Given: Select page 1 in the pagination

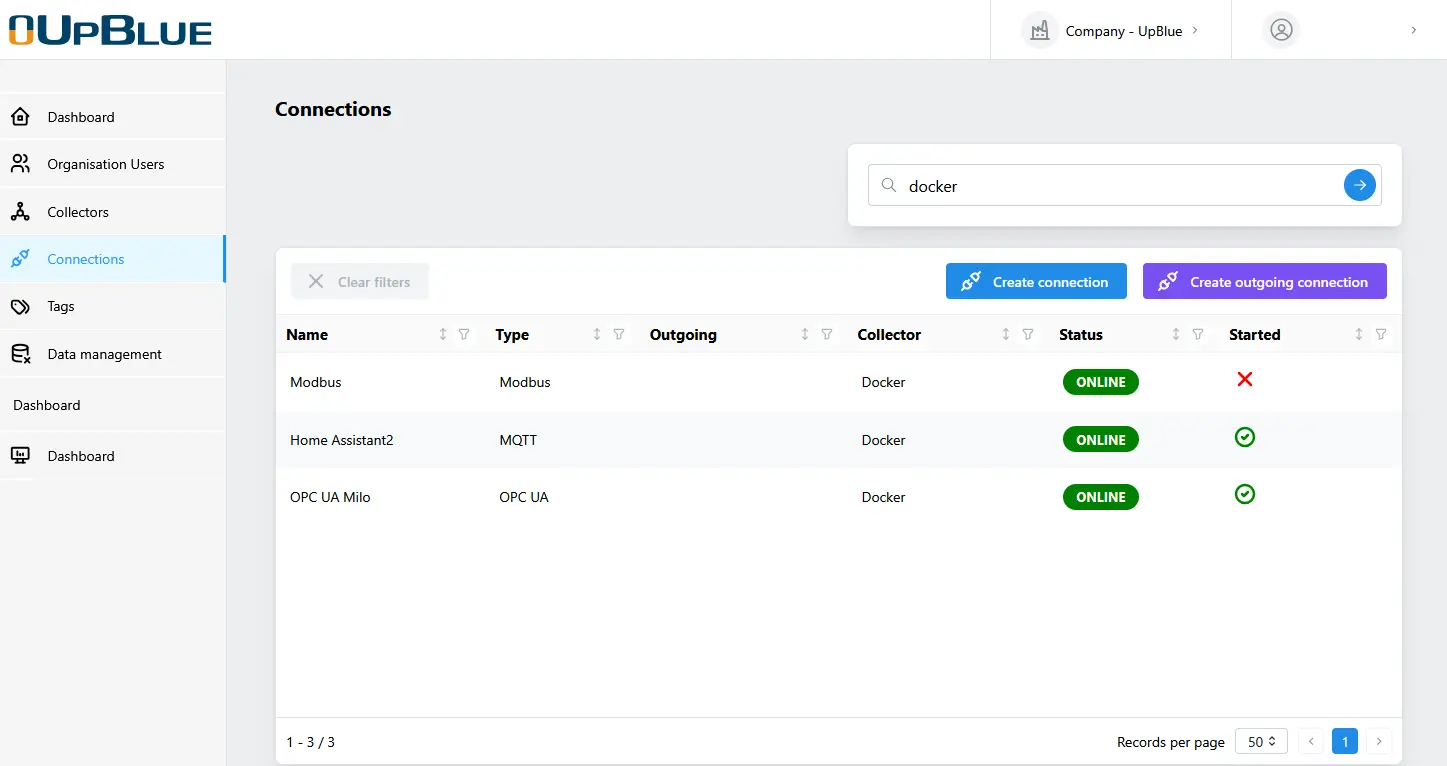Looking at the screenshot, I should (x=1345, y=742).
